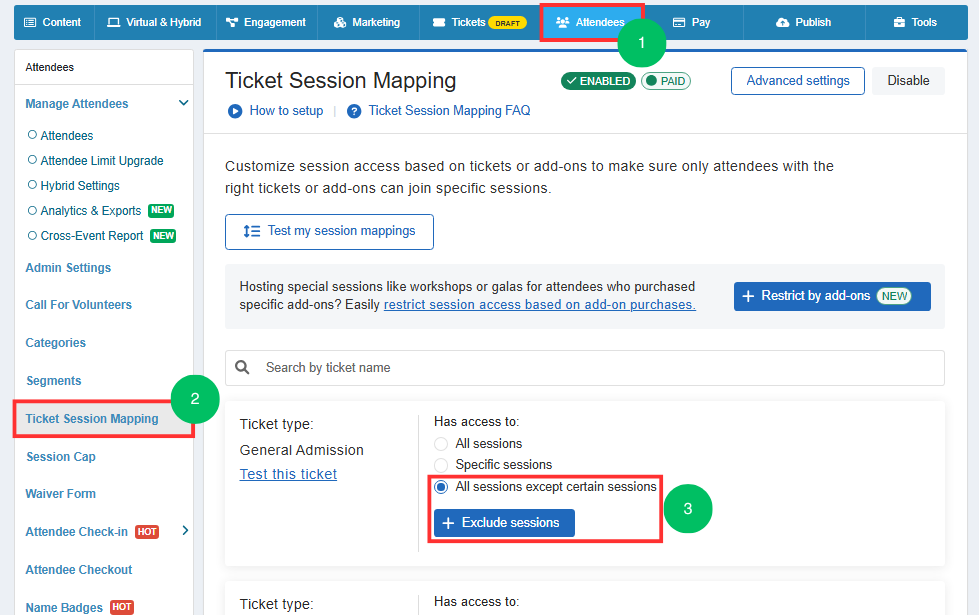Screen dimensions: 979x615
Task: Open the Test this ticket link
Action: (x=288, y=475)
